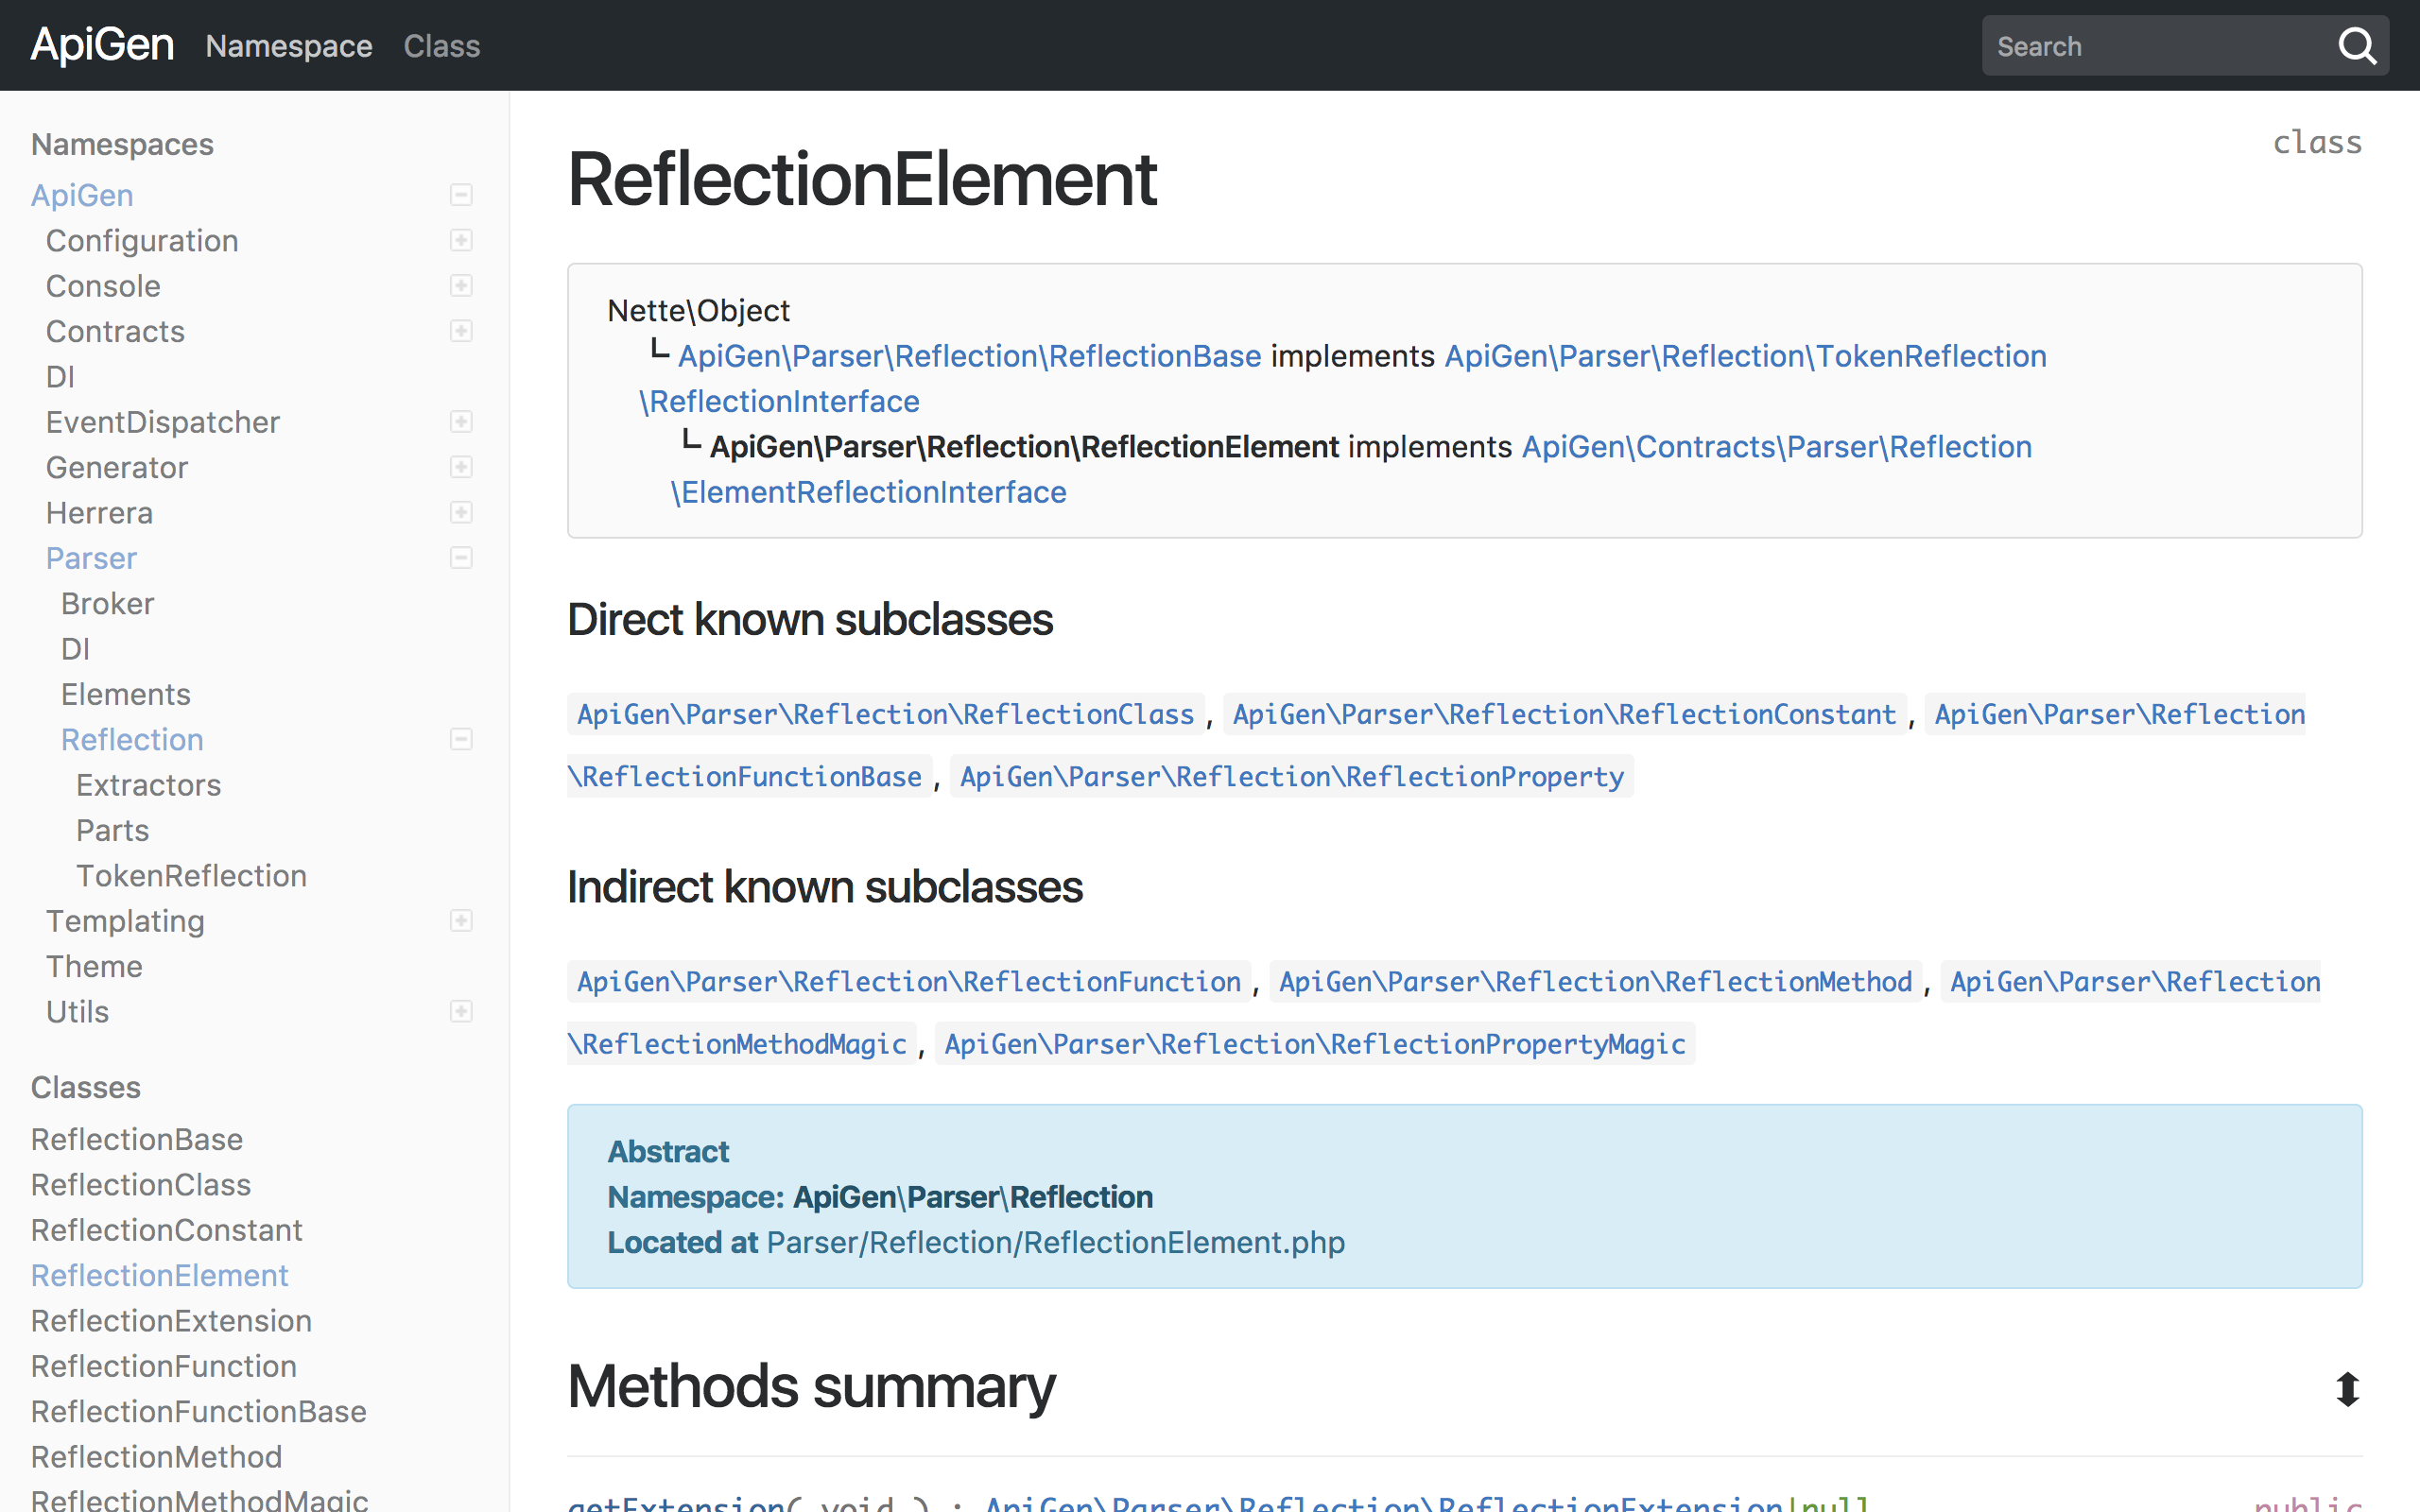This screenshot has width=2420, height=1512.
Task: Click ReflectionFunctionBase direct subclass link
Action: coord(750,775)
